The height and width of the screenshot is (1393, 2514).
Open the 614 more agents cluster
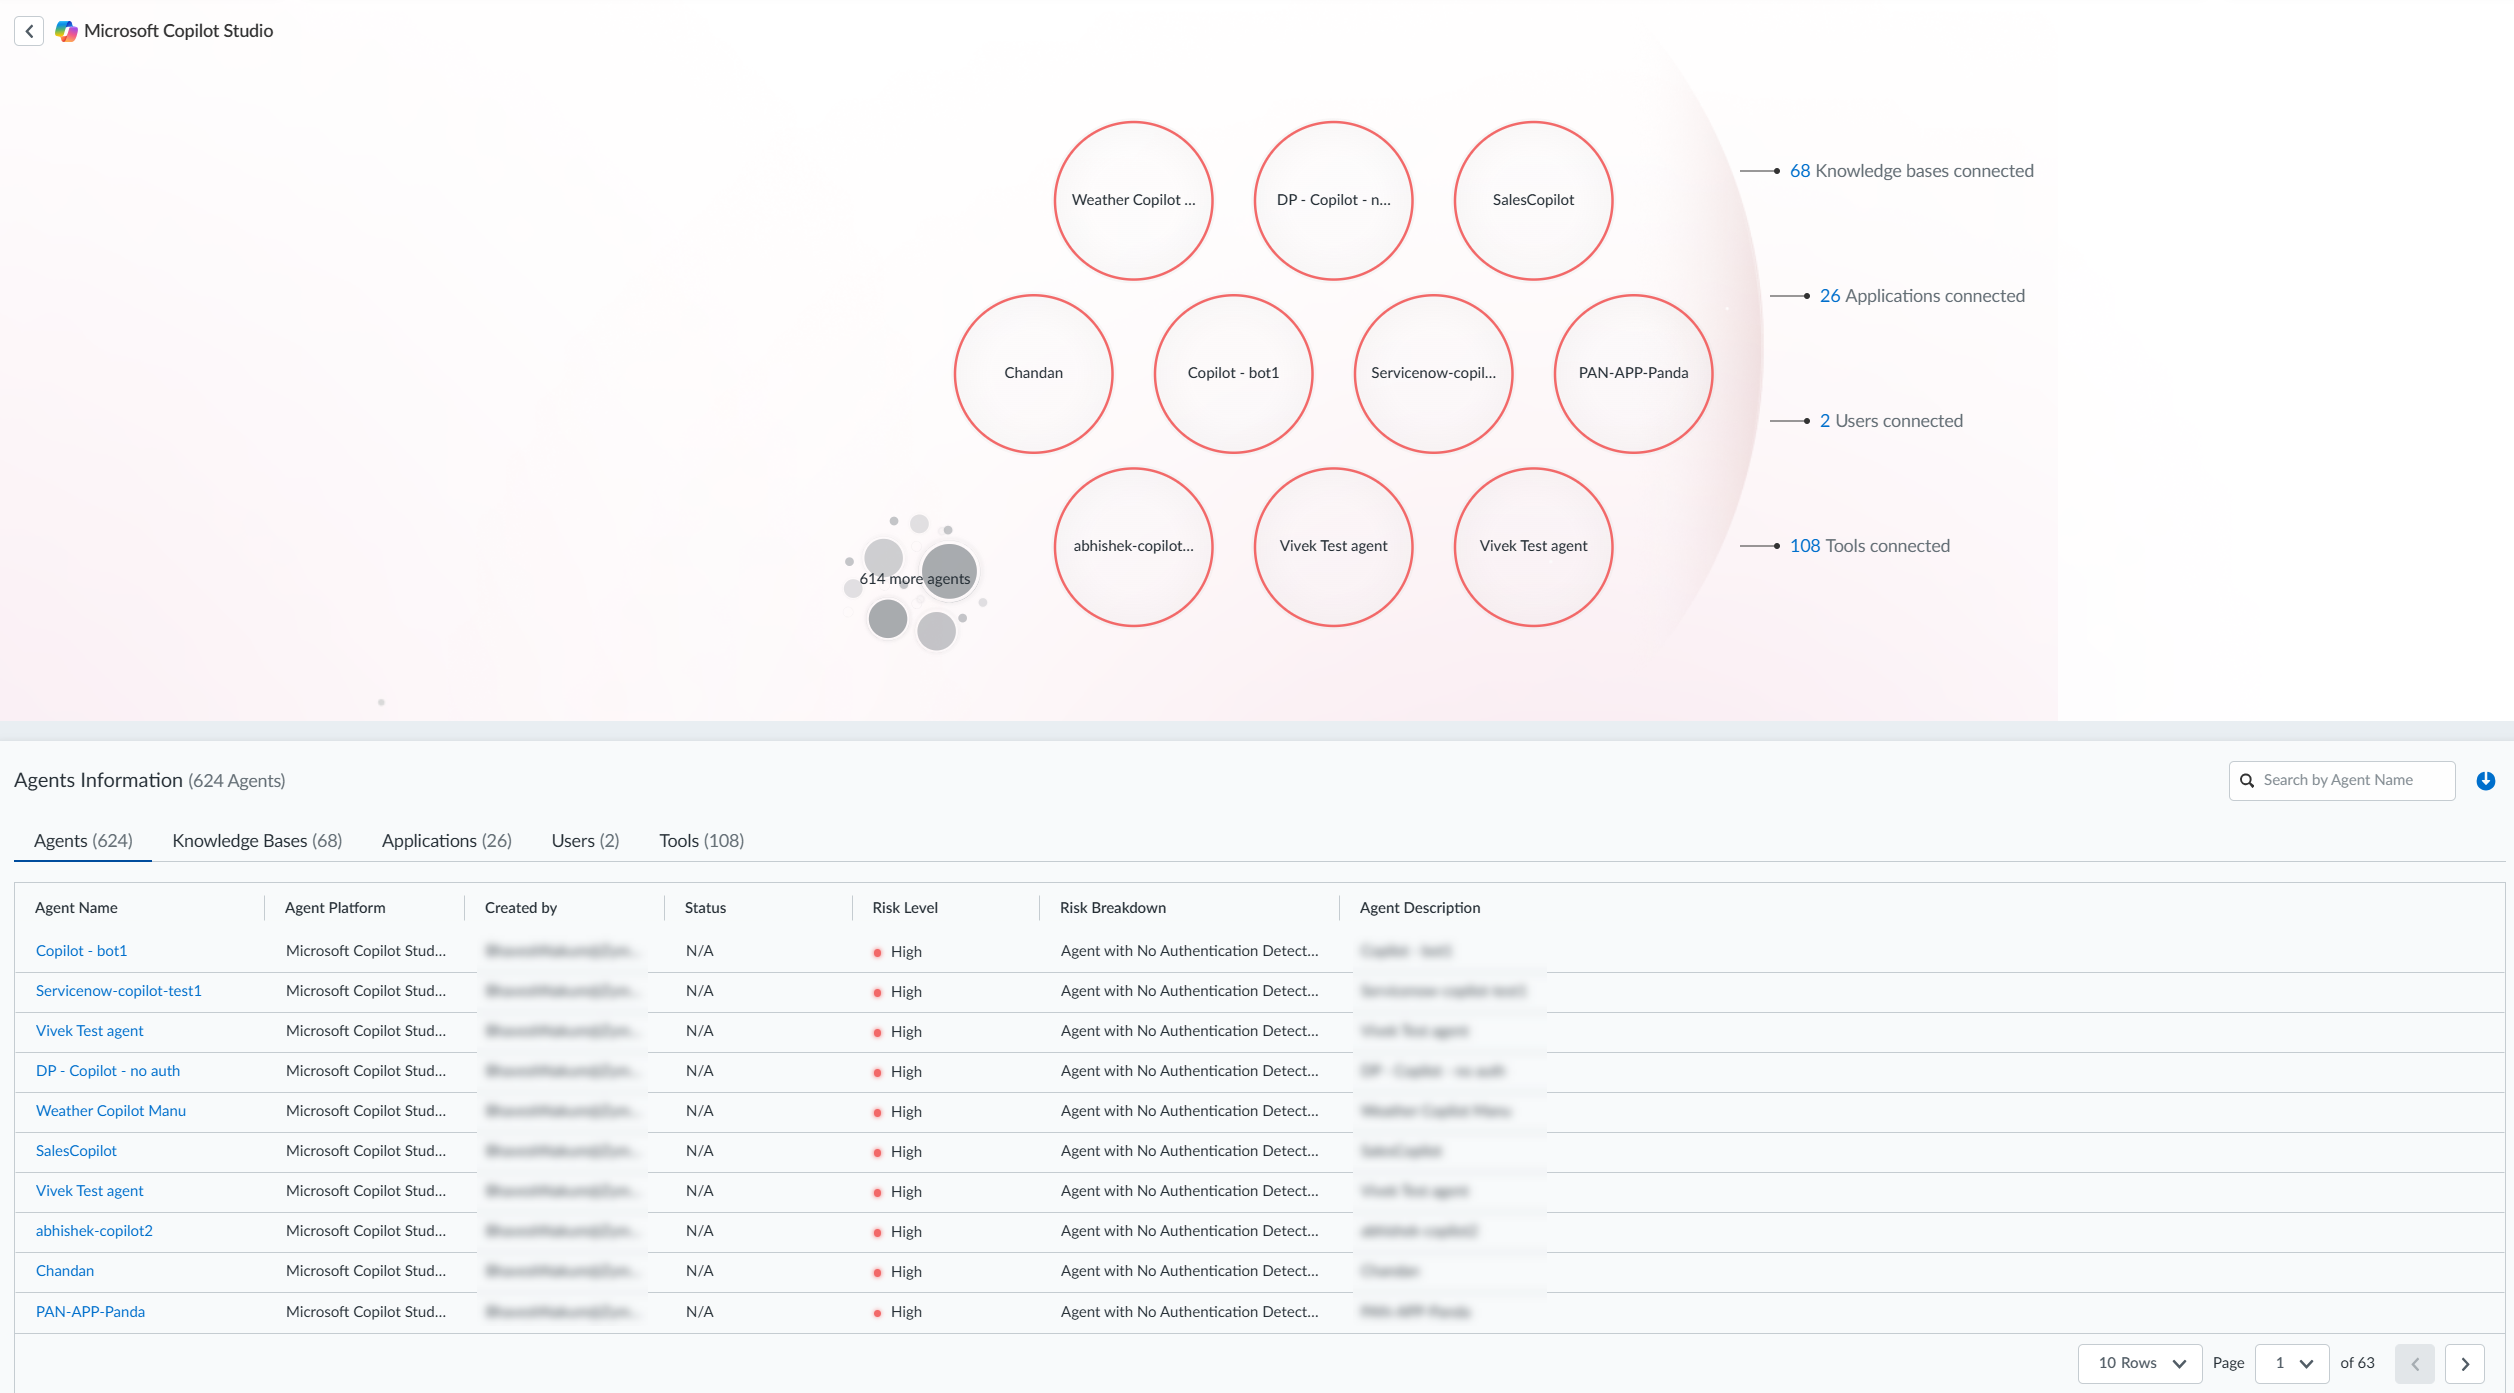pos(914,579)
